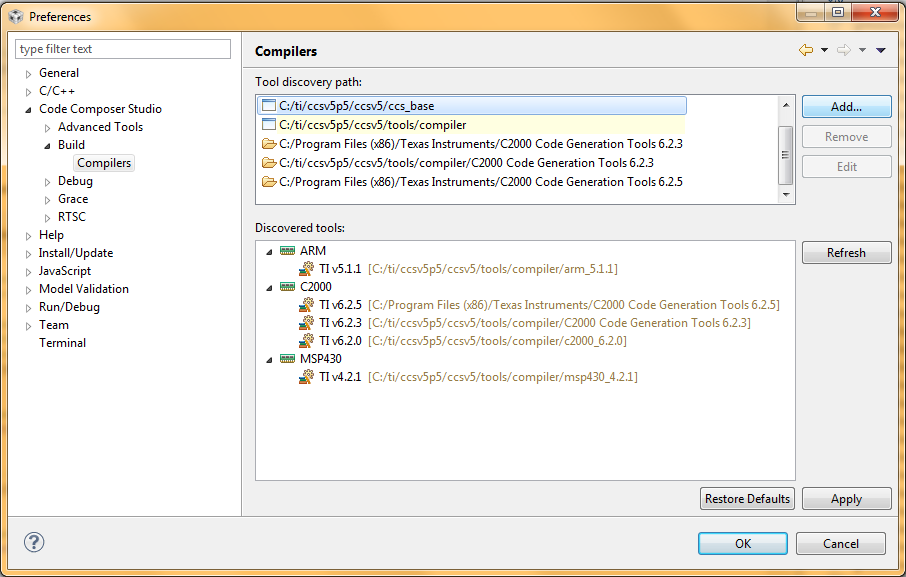Click the discovery path list scroll-down arrow
Screen dimensions: 906x577
tap(785, 195)
